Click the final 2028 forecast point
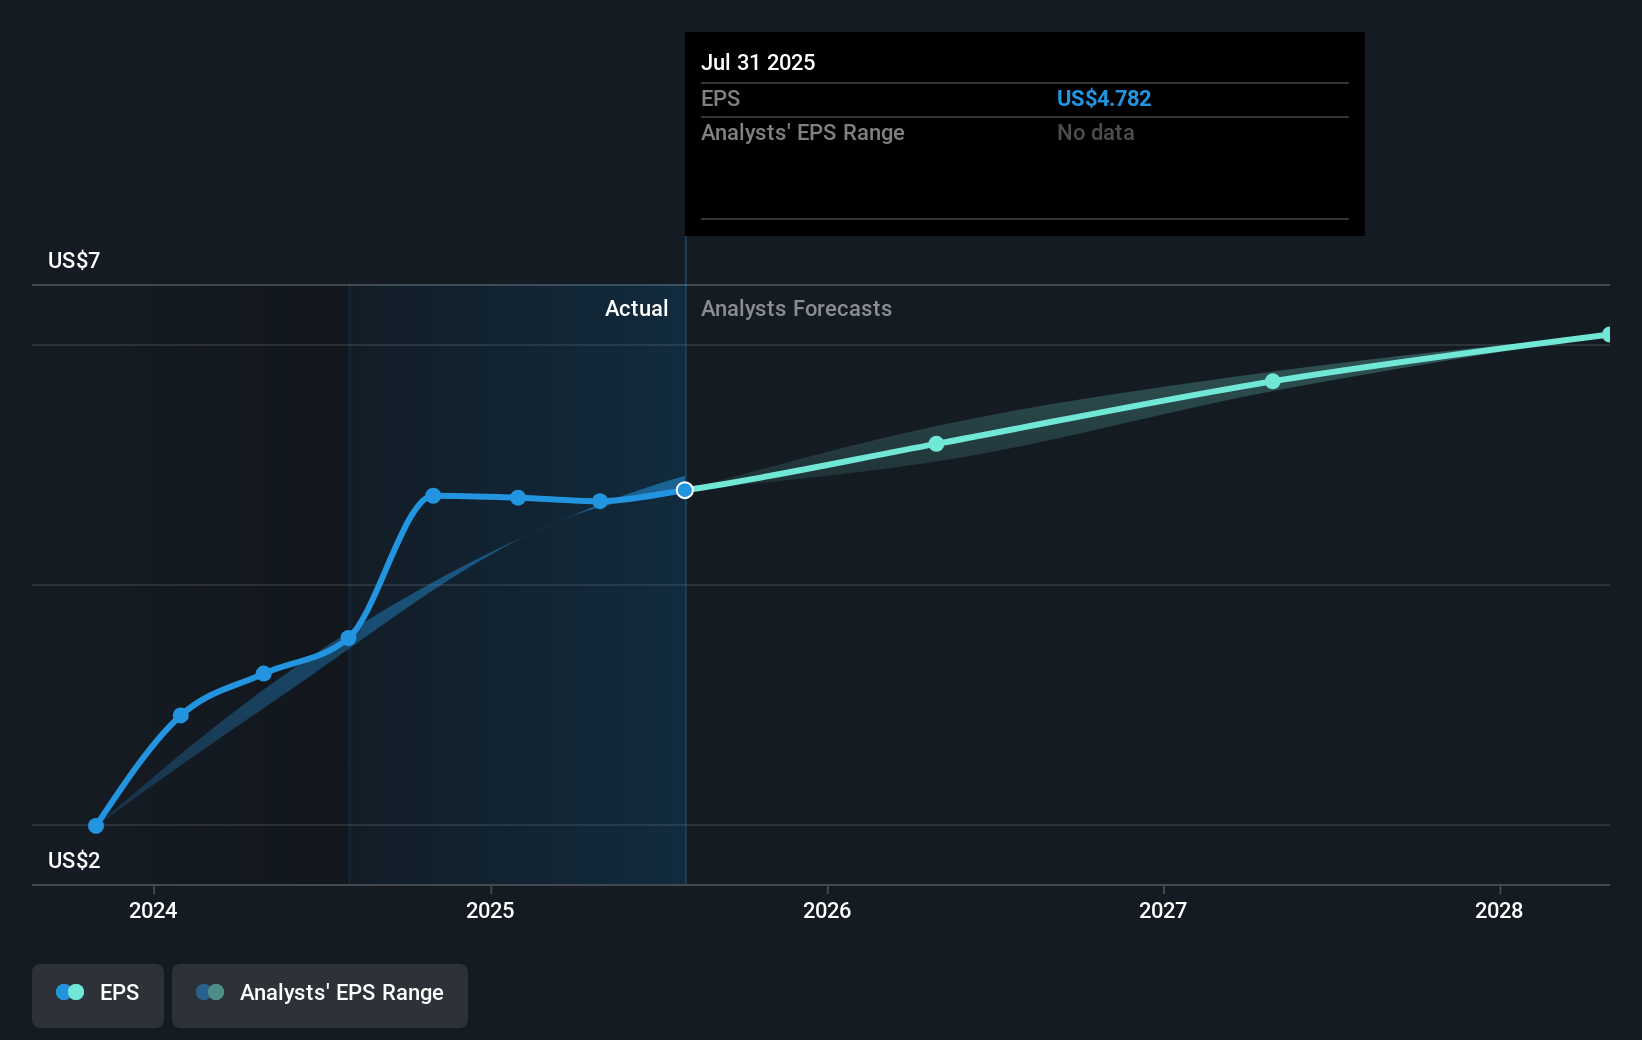The width and height of the screenshot is (1642, 1040). click(1608, 335)
